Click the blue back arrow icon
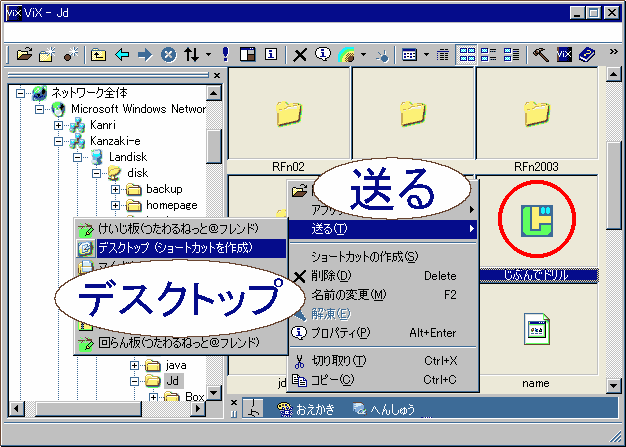This screenshot has width=626, height=447. pos(122,53)
